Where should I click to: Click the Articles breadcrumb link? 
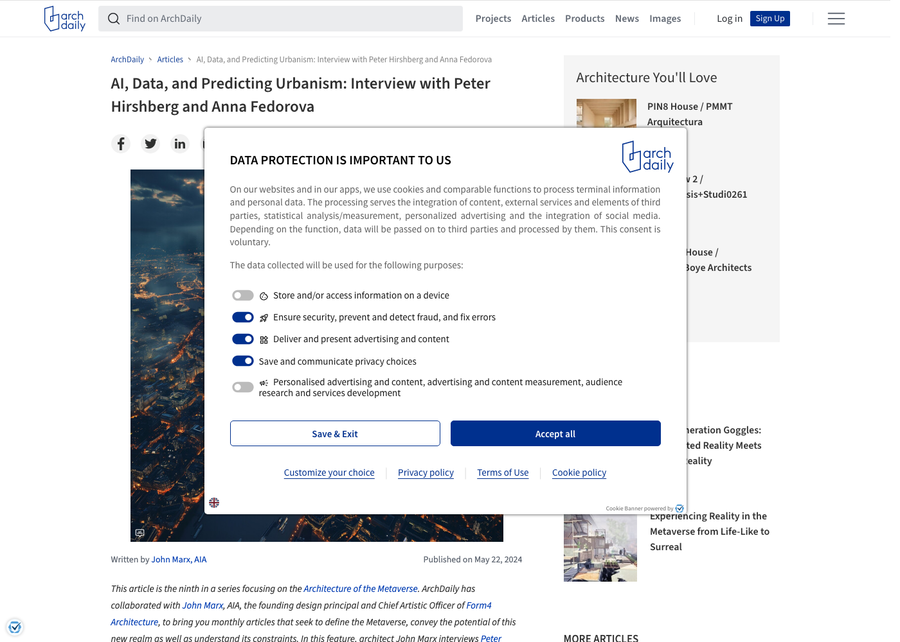pos(170,60)
